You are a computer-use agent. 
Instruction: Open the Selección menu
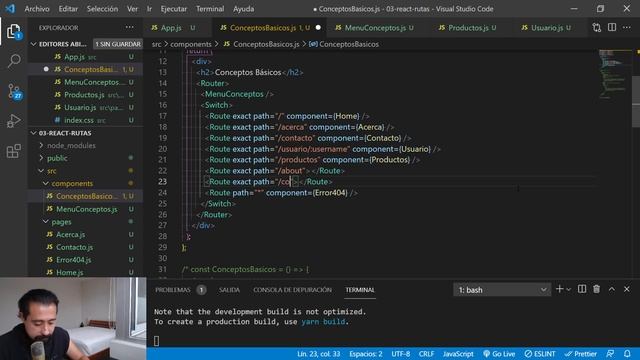click(x=102, y=9)
